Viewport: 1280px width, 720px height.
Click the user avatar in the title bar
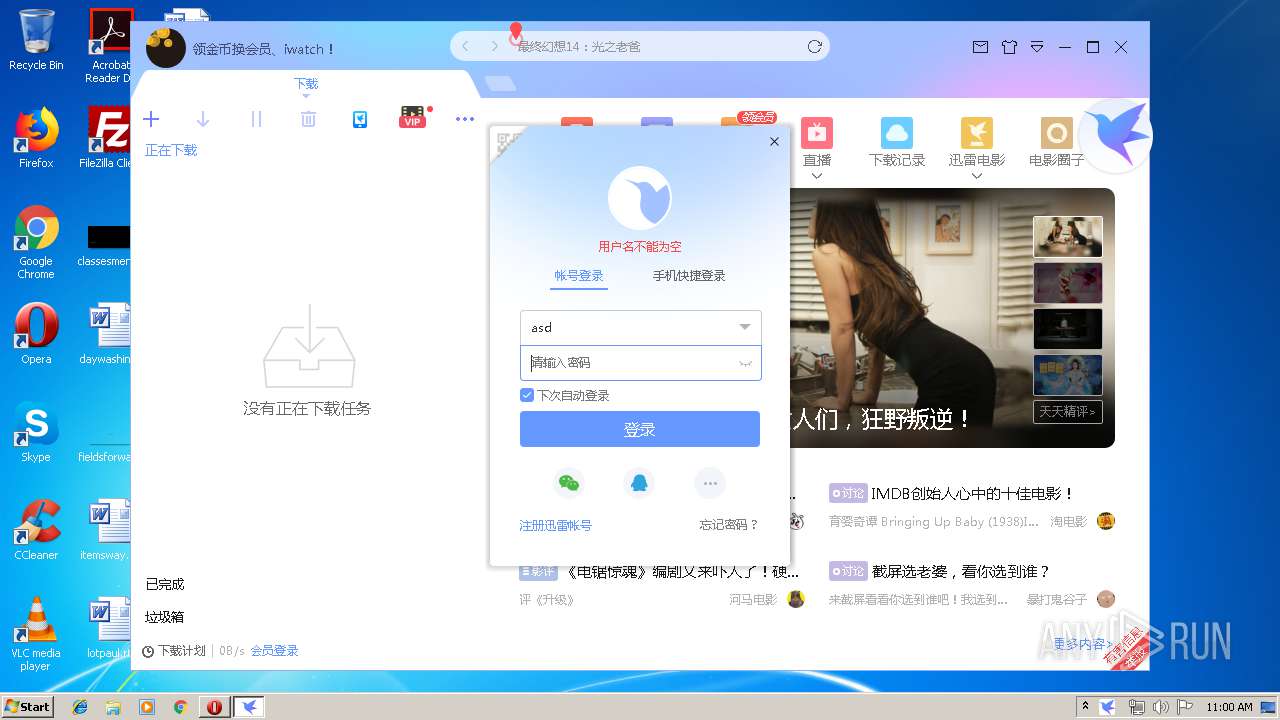(166, 47)
